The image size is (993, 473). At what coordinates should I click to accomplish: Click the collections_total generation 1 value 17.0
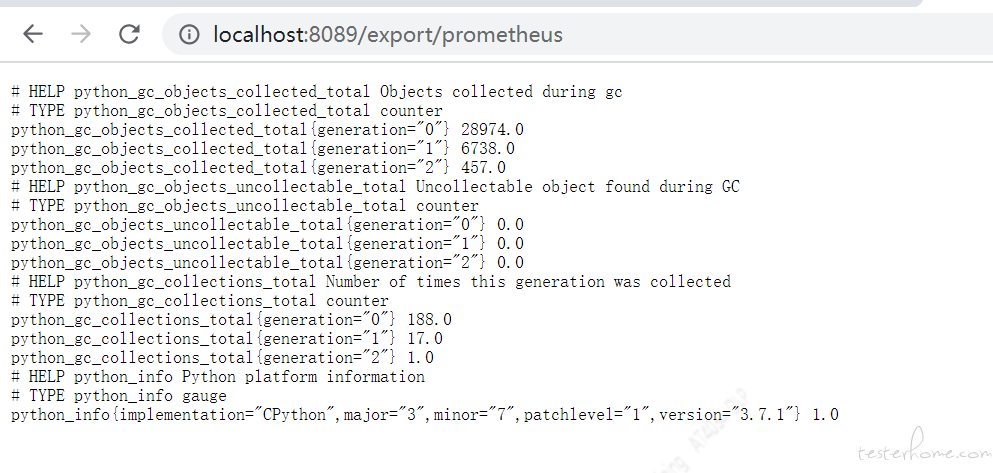[x=425, y=339]
